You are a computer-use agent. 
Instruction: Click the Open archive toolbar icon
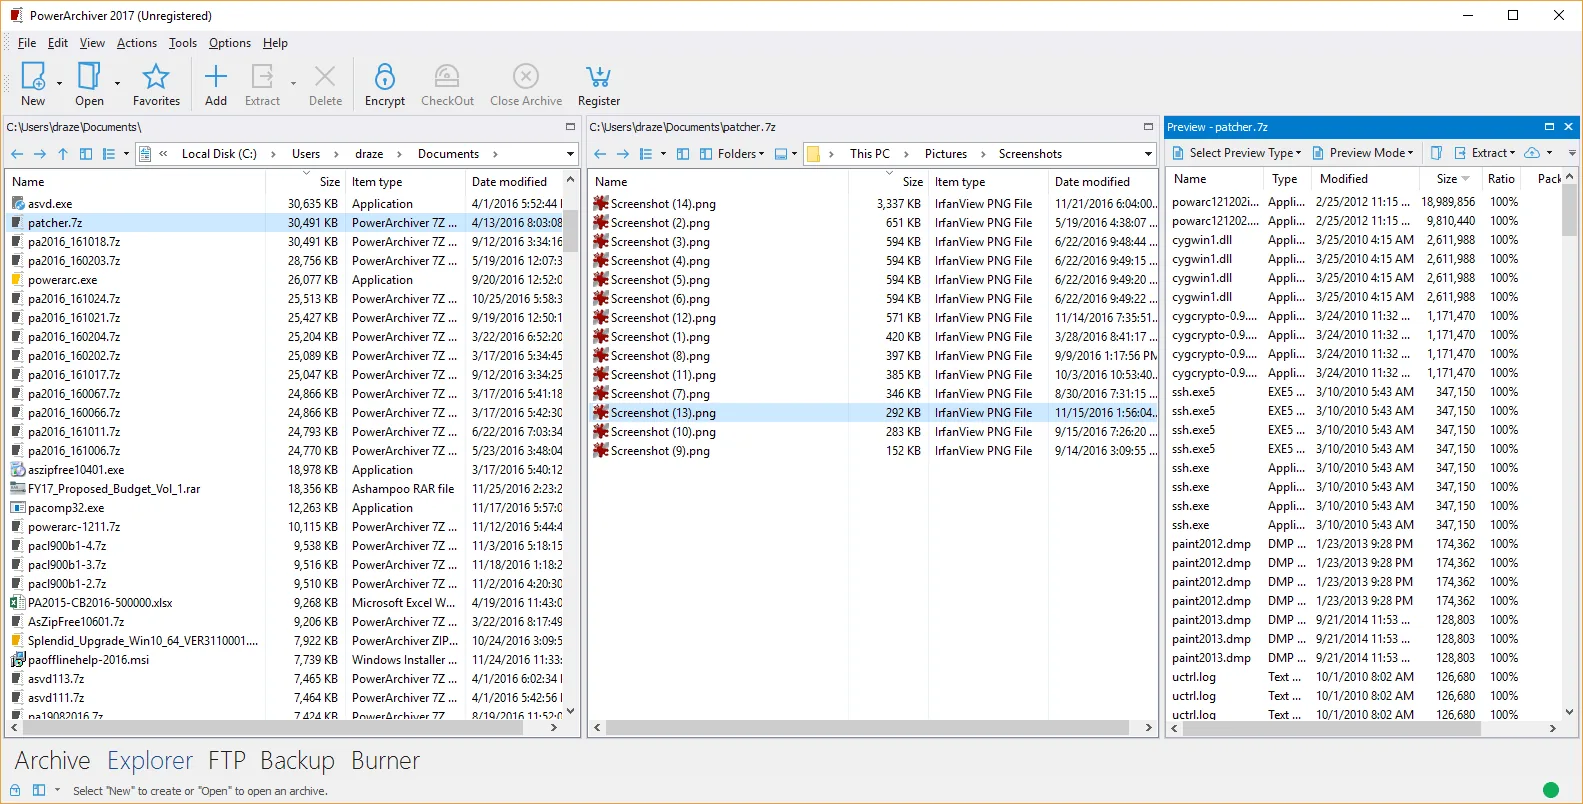89,77
